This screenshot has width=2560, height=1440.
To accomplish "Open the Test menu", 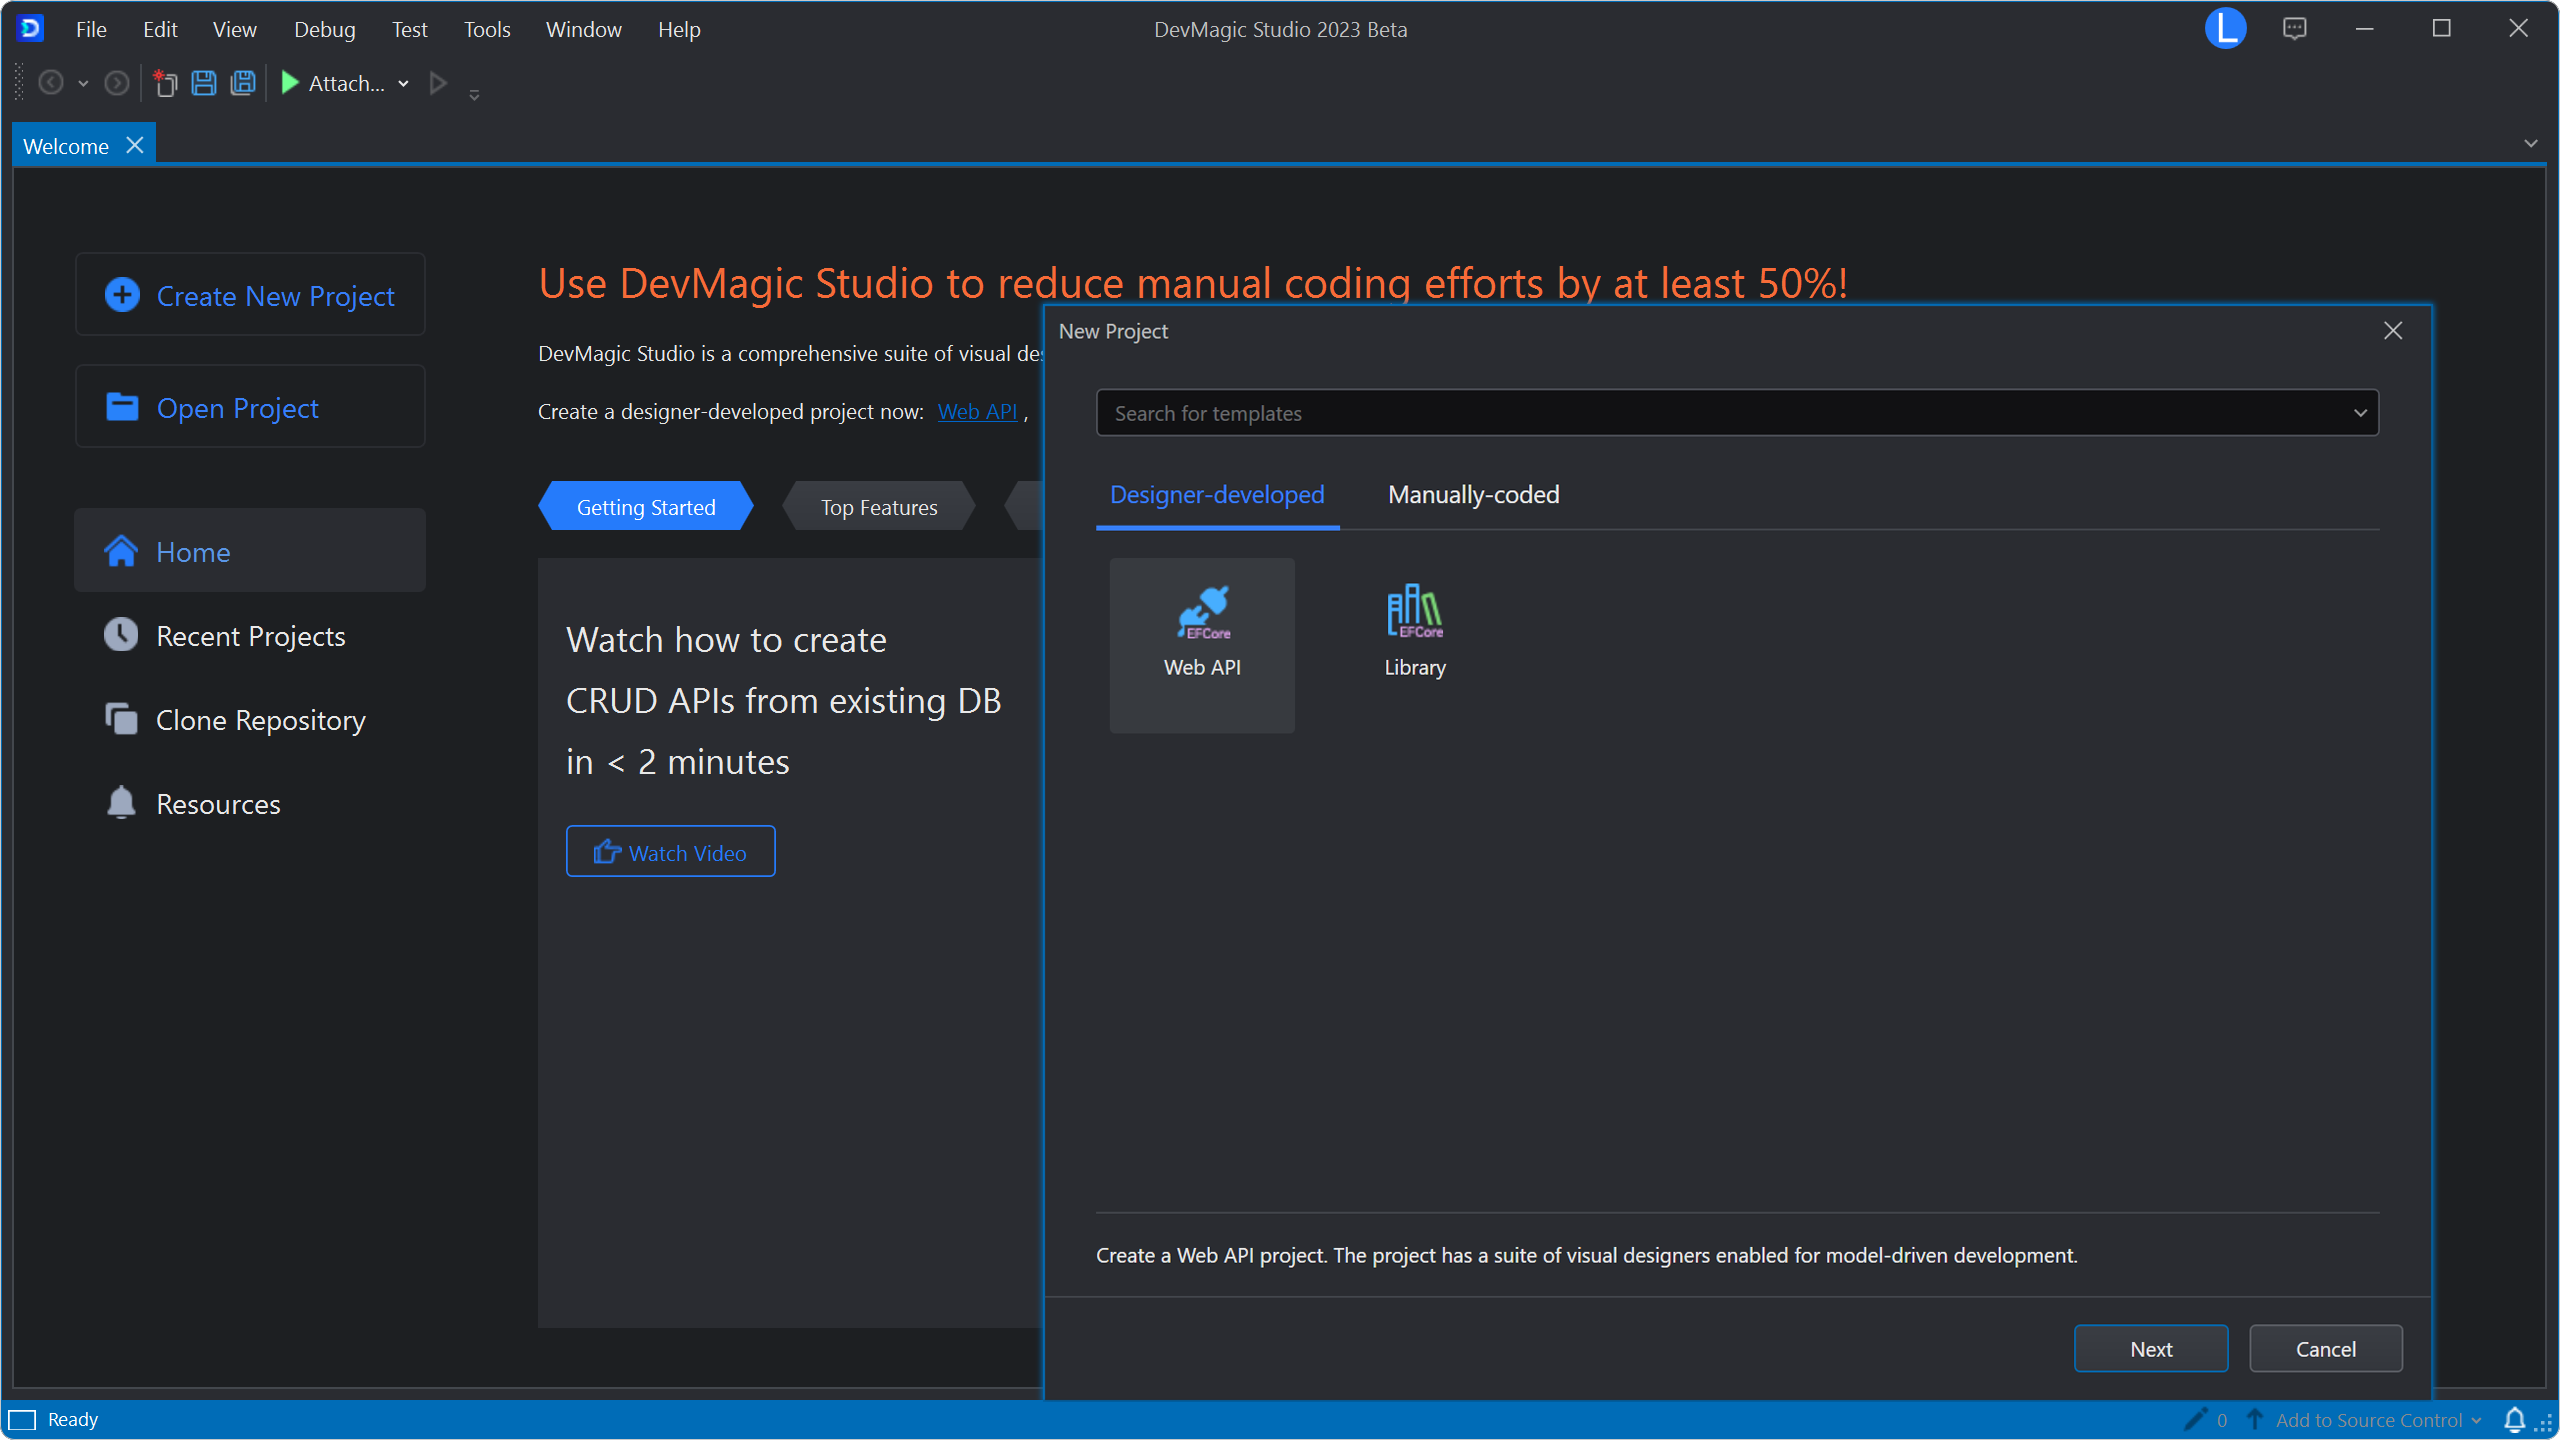I will (409, 29).
